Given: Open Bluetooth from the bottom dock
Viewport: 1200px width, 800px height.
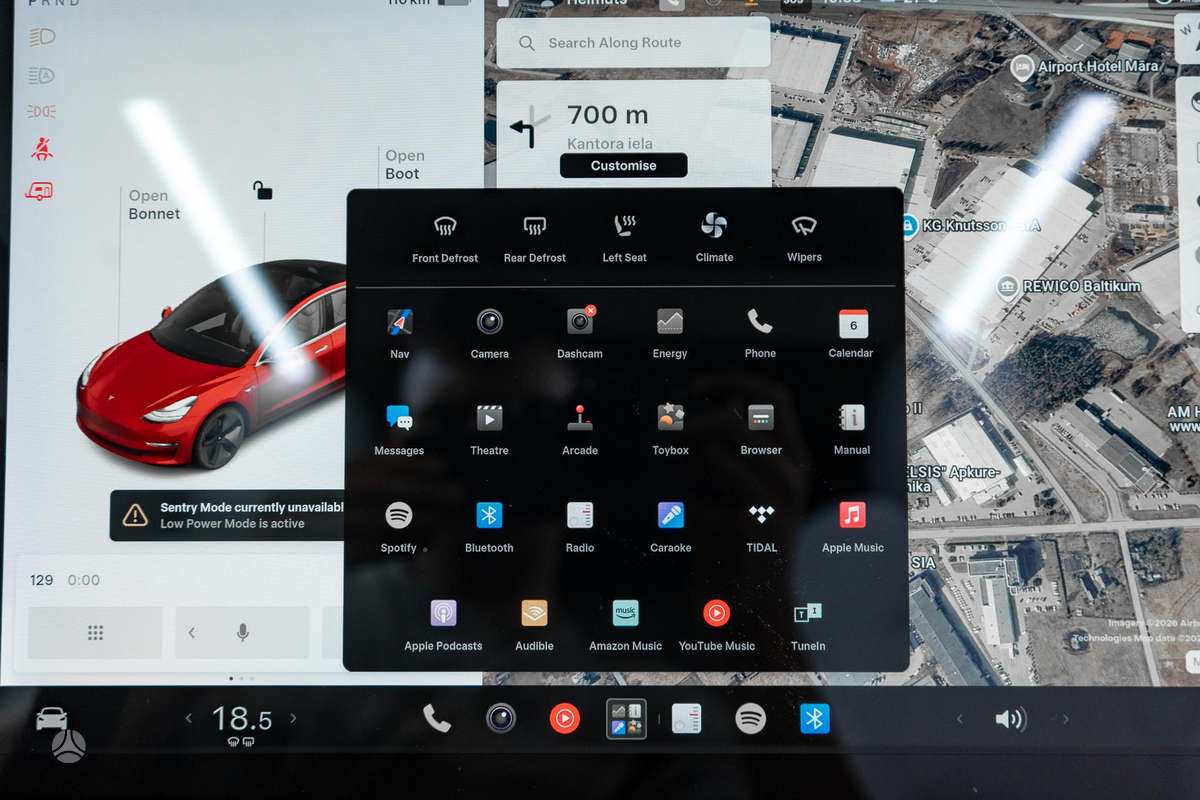Looking at the screenshot, I should coord(815,718).
